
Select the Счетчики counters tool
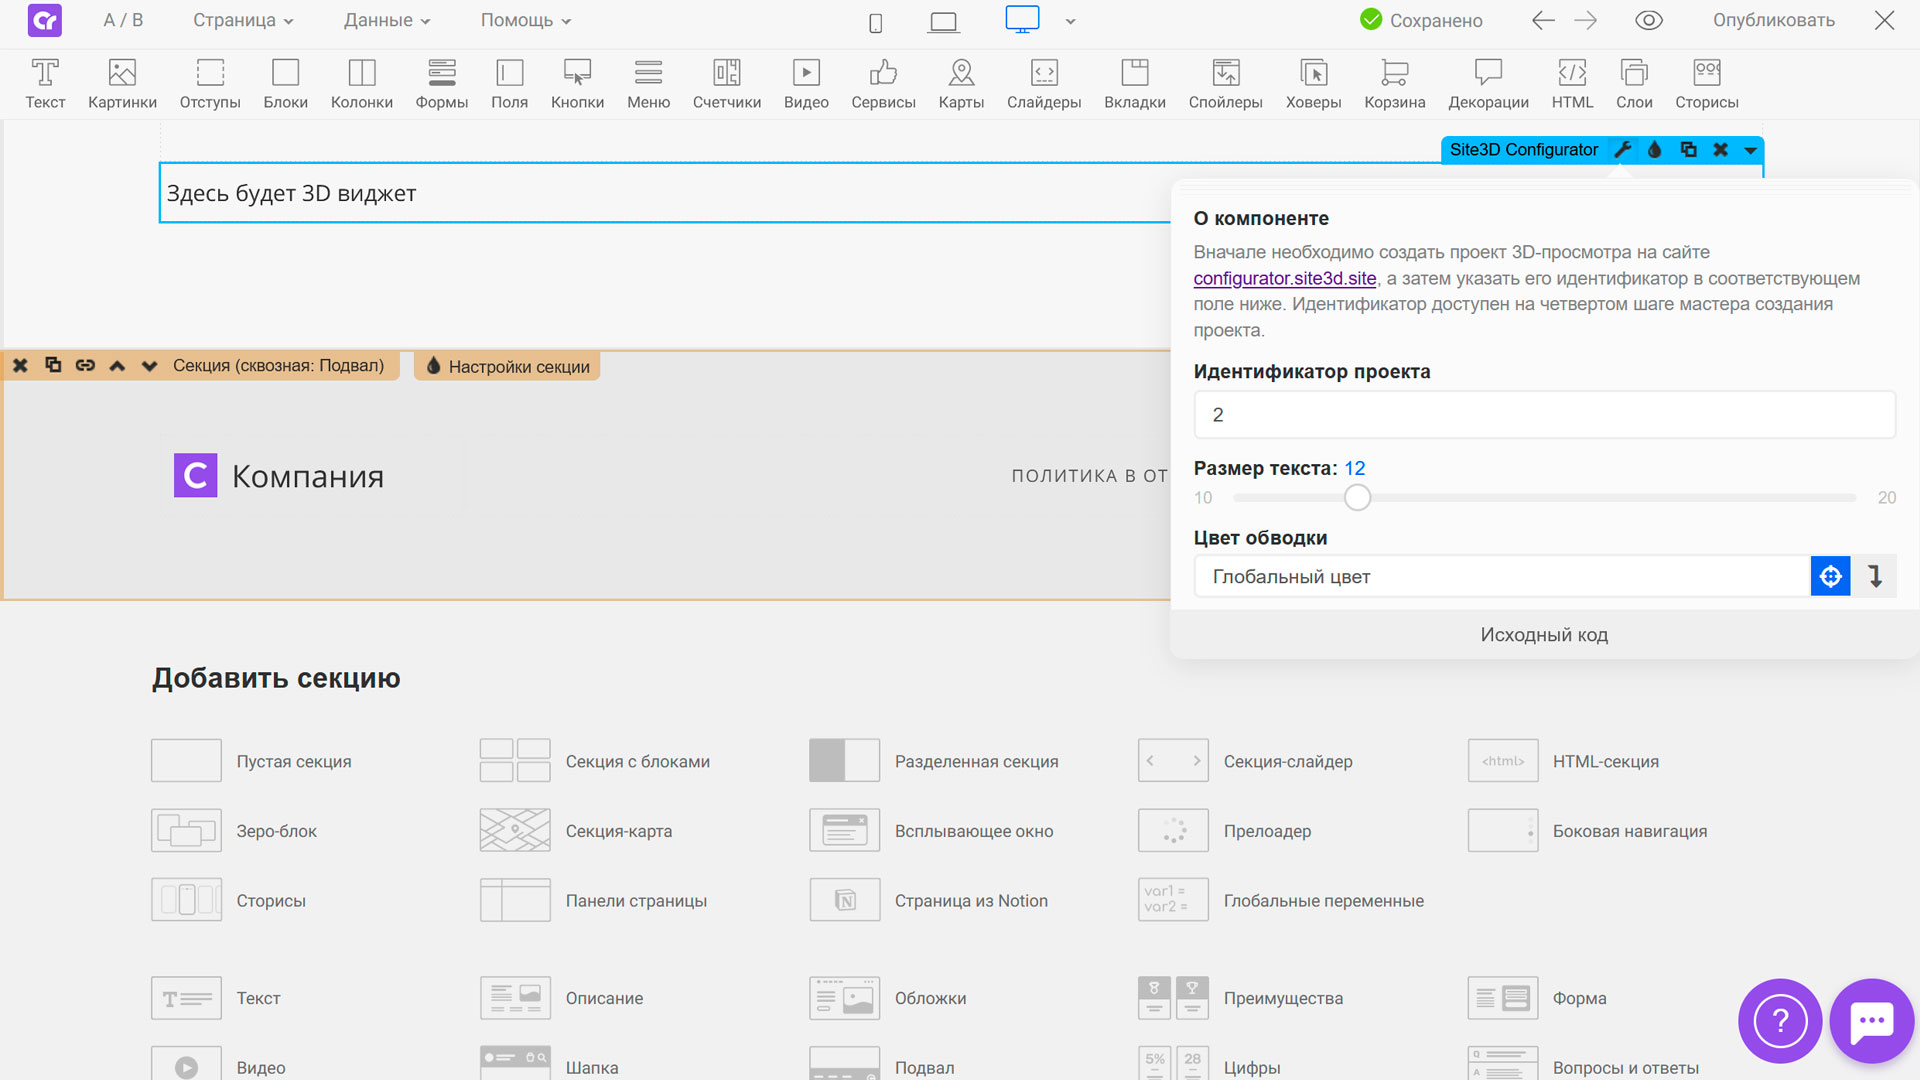click(727, 84)
